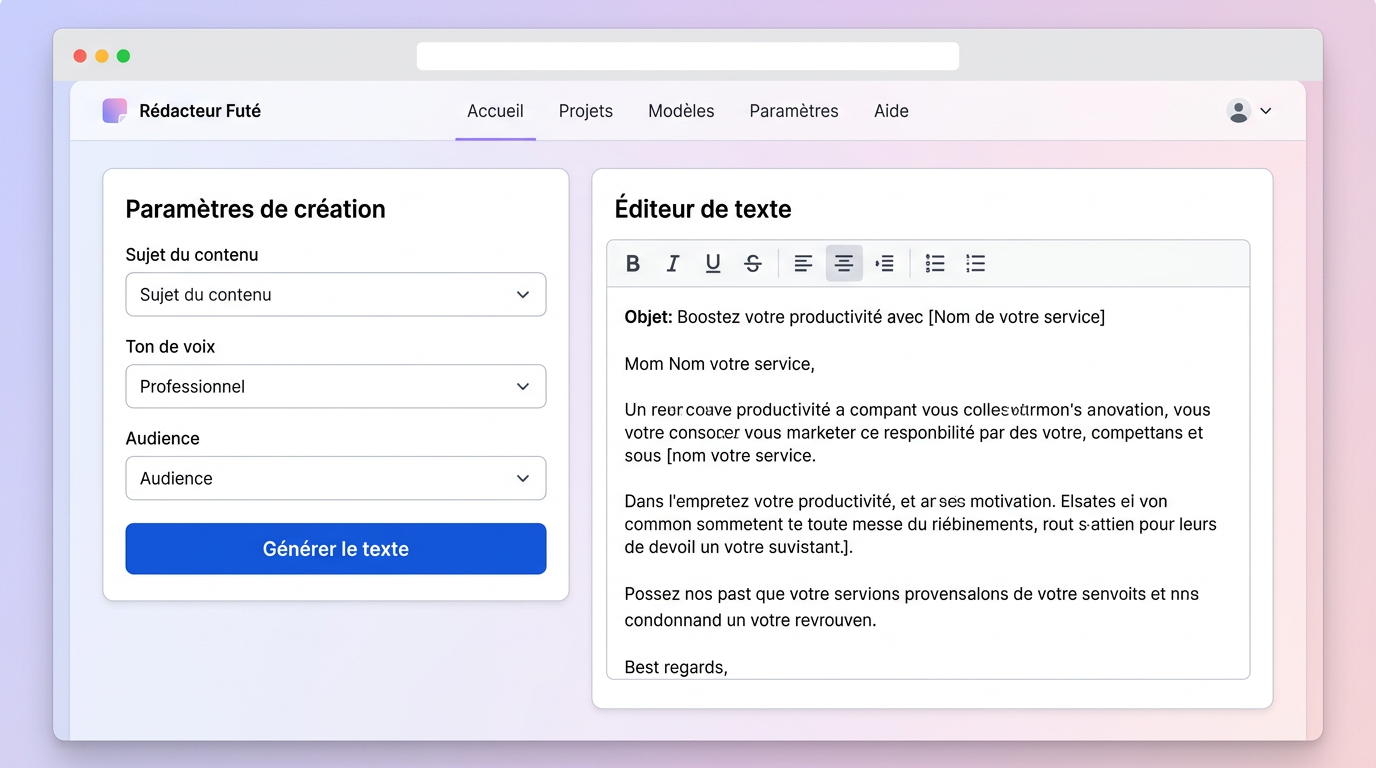1376x768 pixels.
Task: Toggle italic formatting in the editor toolbar
Action: (x=673, y=263)
